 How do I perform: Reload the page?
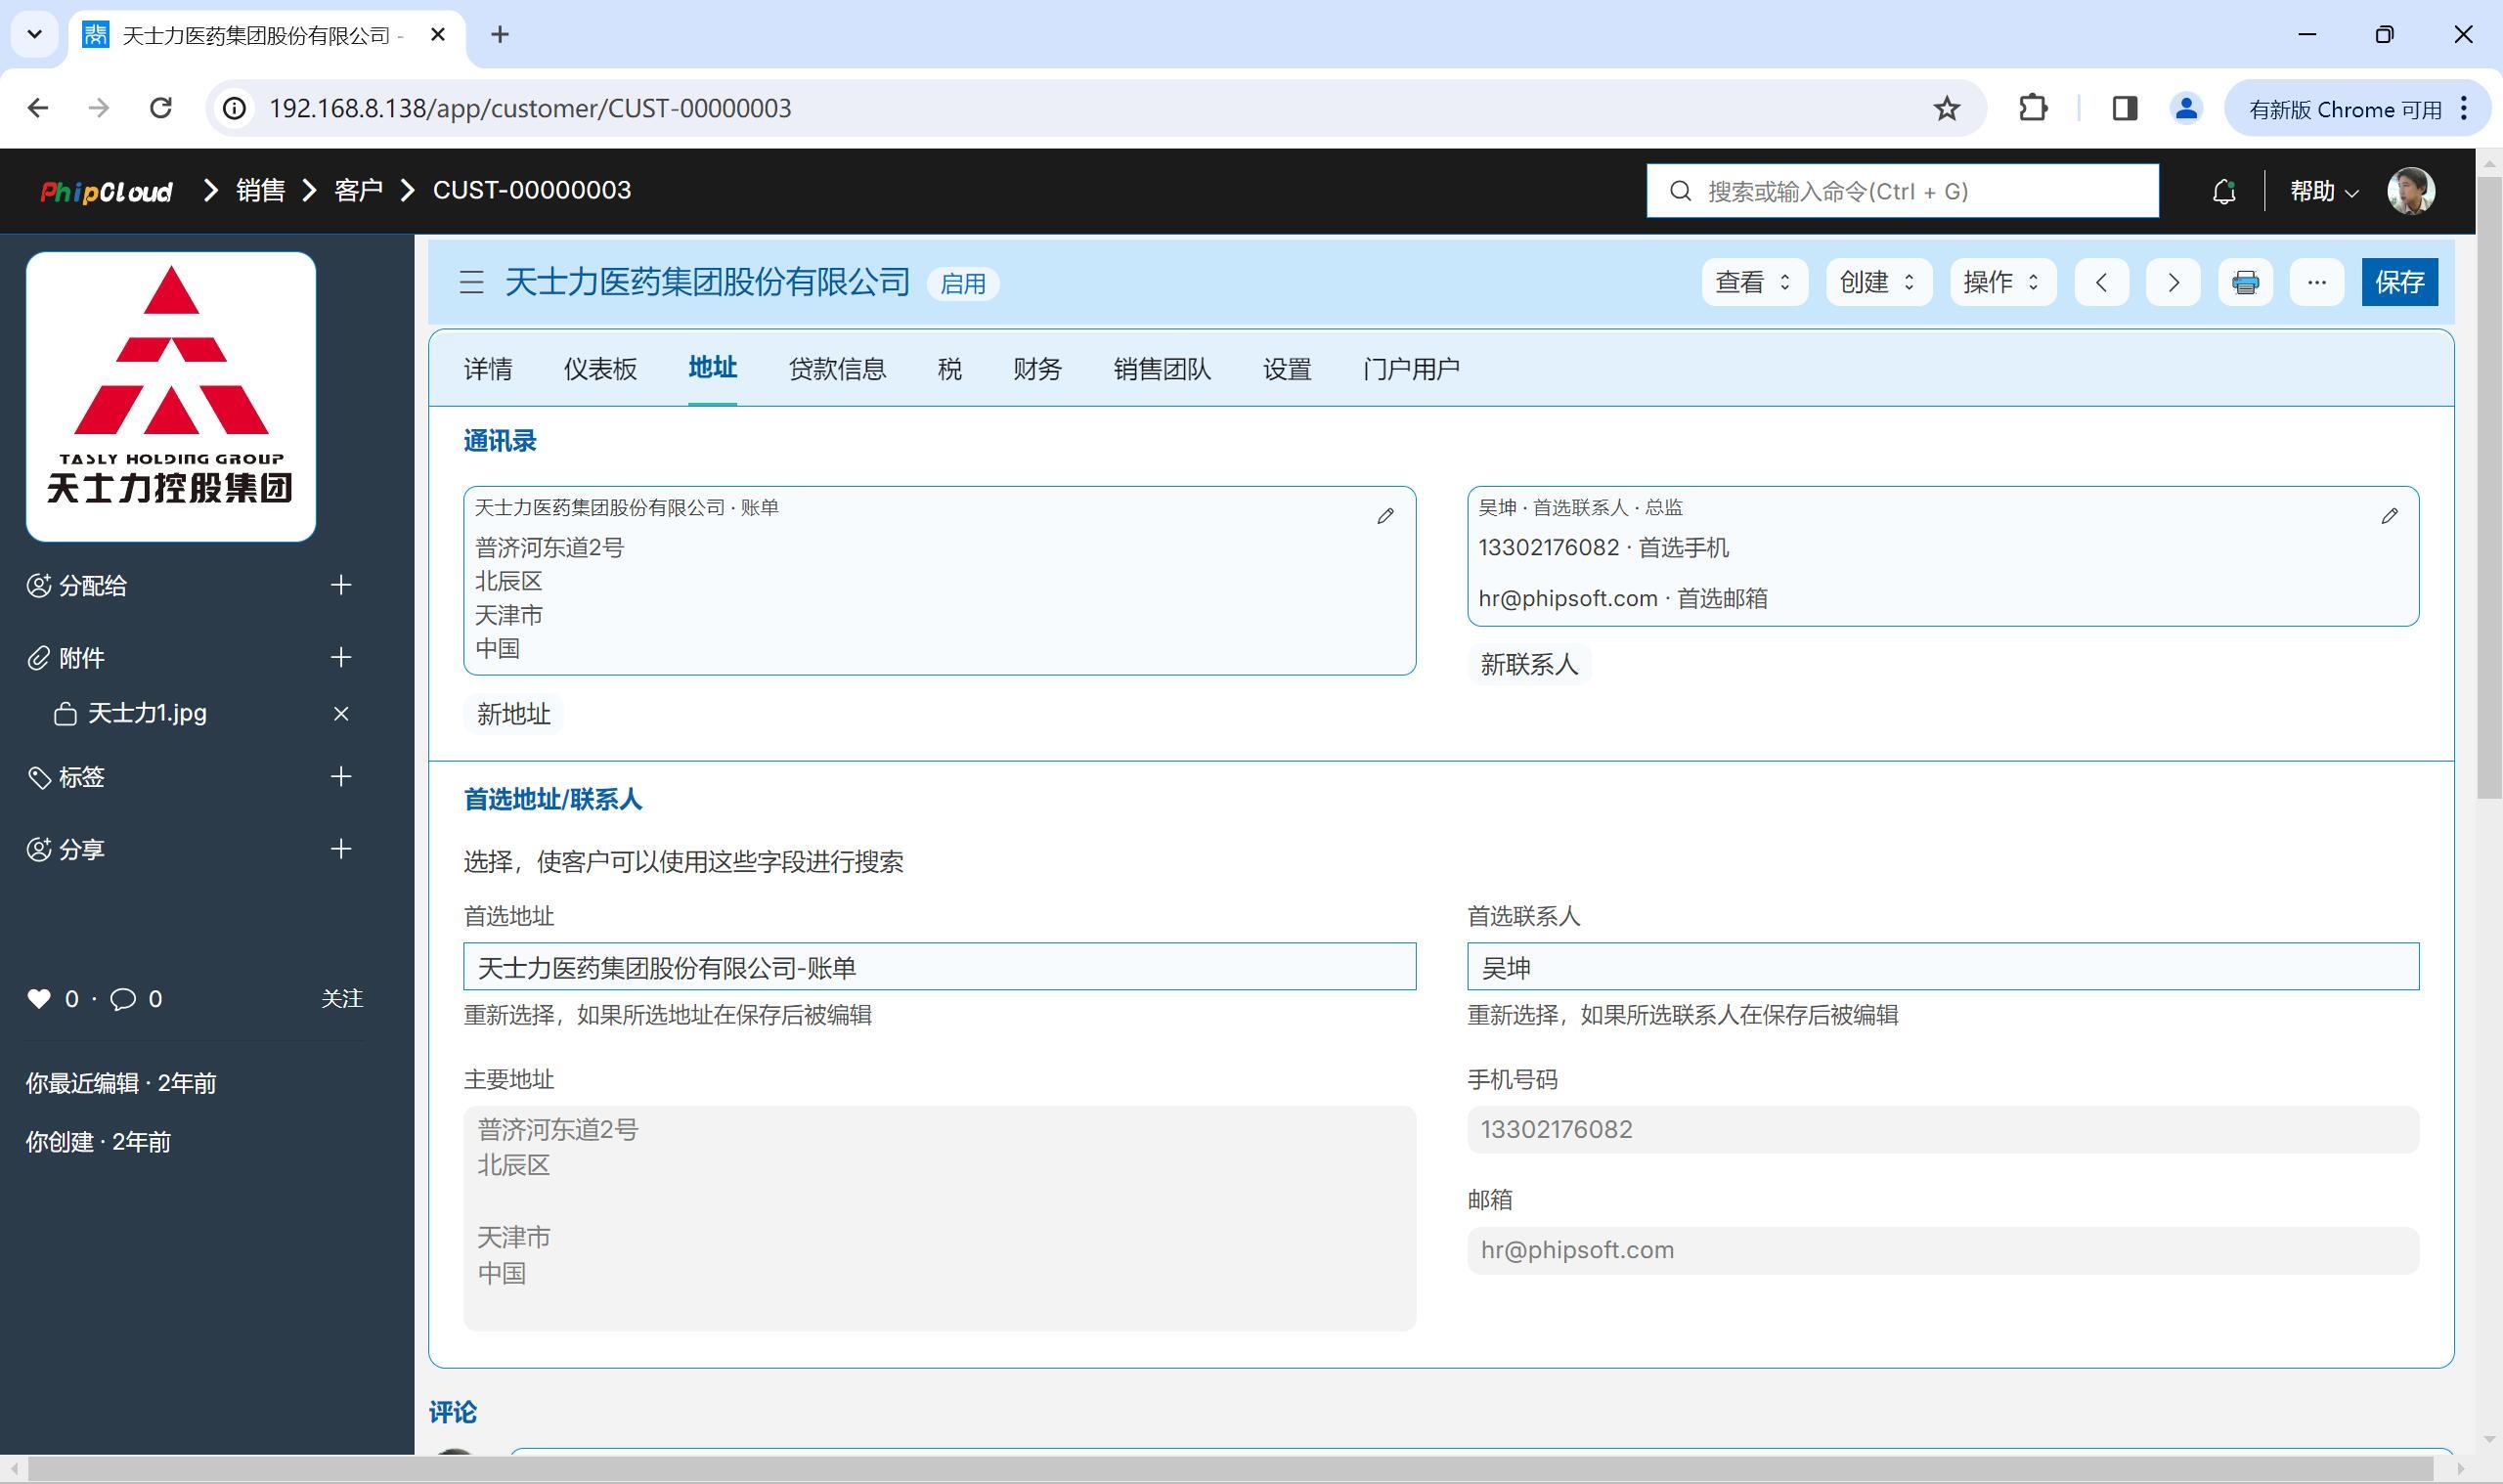click(161, 108)
